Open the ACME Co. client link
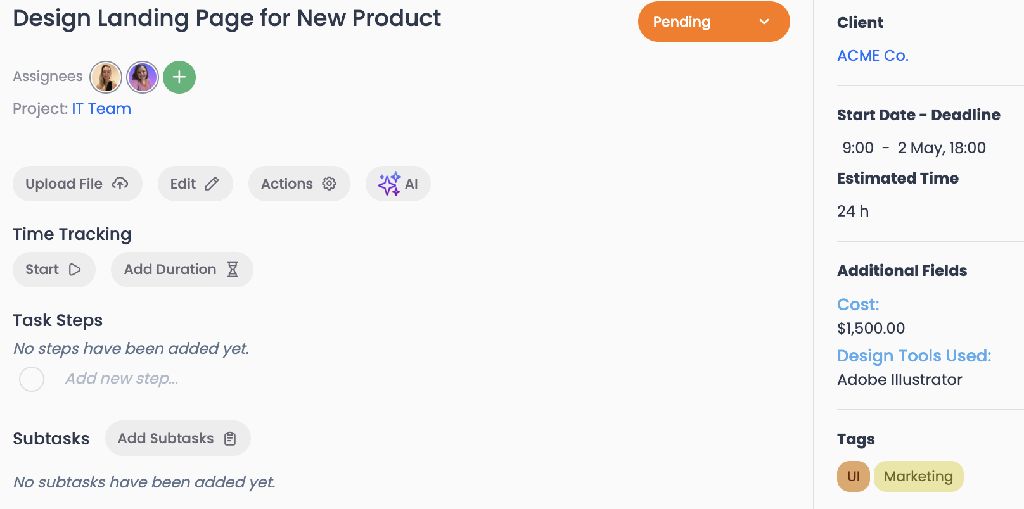Viewport: 1024px width, 509px height. pyautogui.click(x=872, y=56)
